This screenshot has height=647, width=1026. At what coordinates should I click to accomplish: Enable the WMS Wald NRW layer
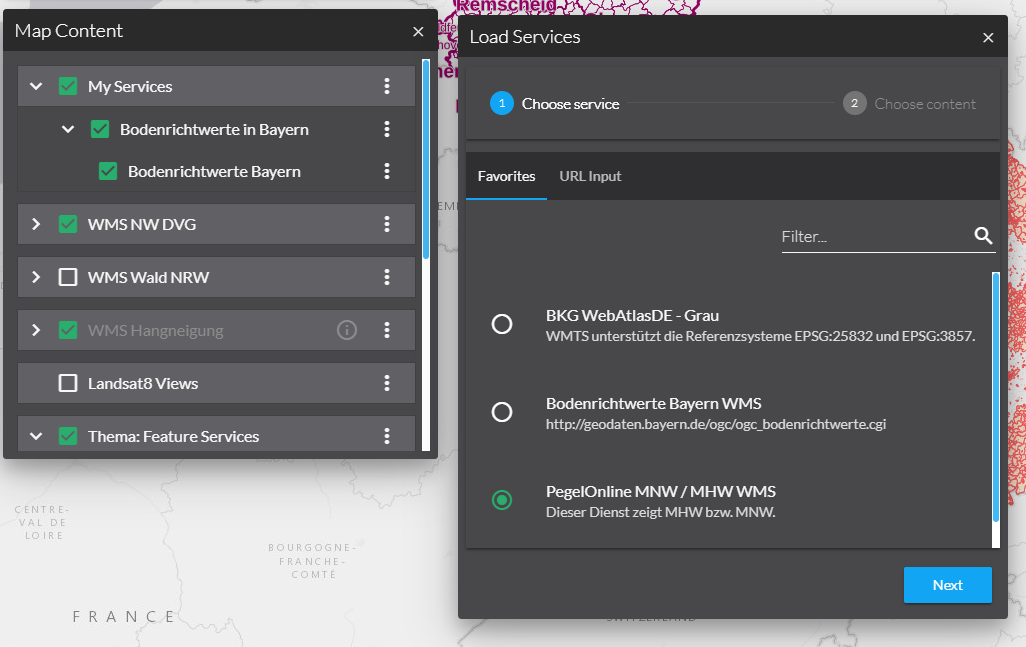67,277
